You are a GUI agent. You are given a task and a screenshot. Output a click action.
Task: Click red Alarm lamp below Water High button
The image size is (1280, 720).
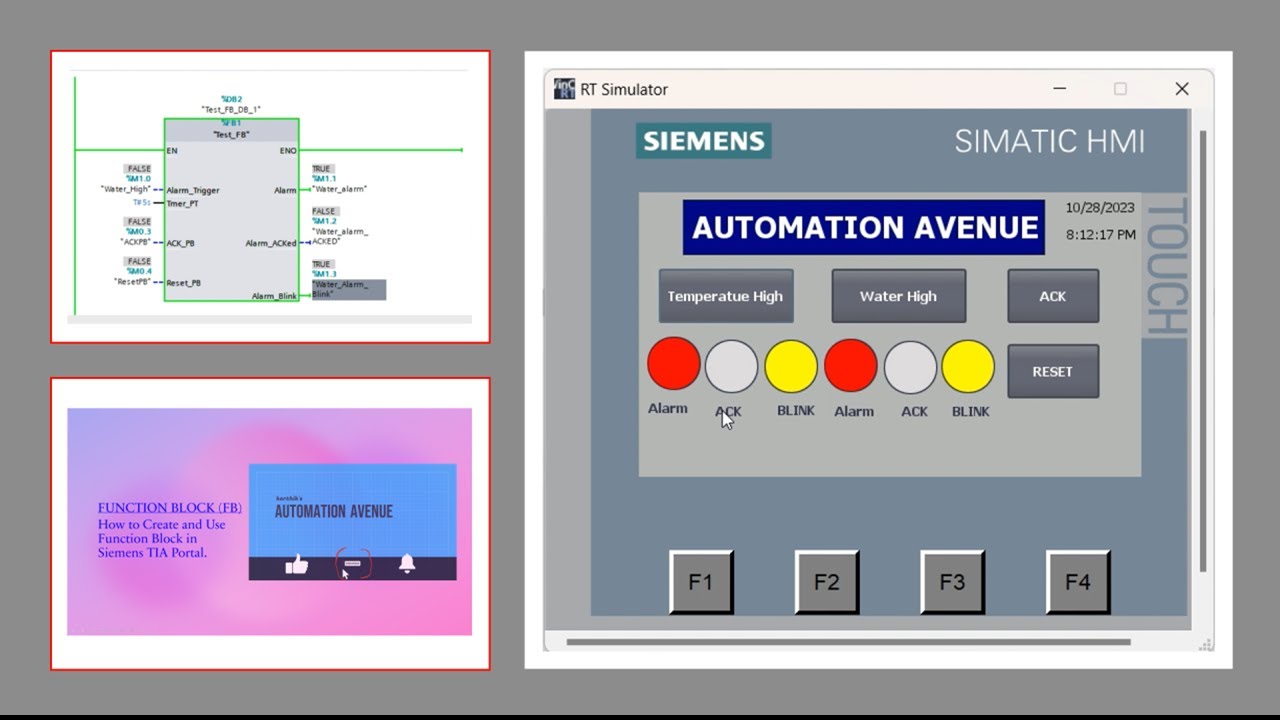coord(851,365)
